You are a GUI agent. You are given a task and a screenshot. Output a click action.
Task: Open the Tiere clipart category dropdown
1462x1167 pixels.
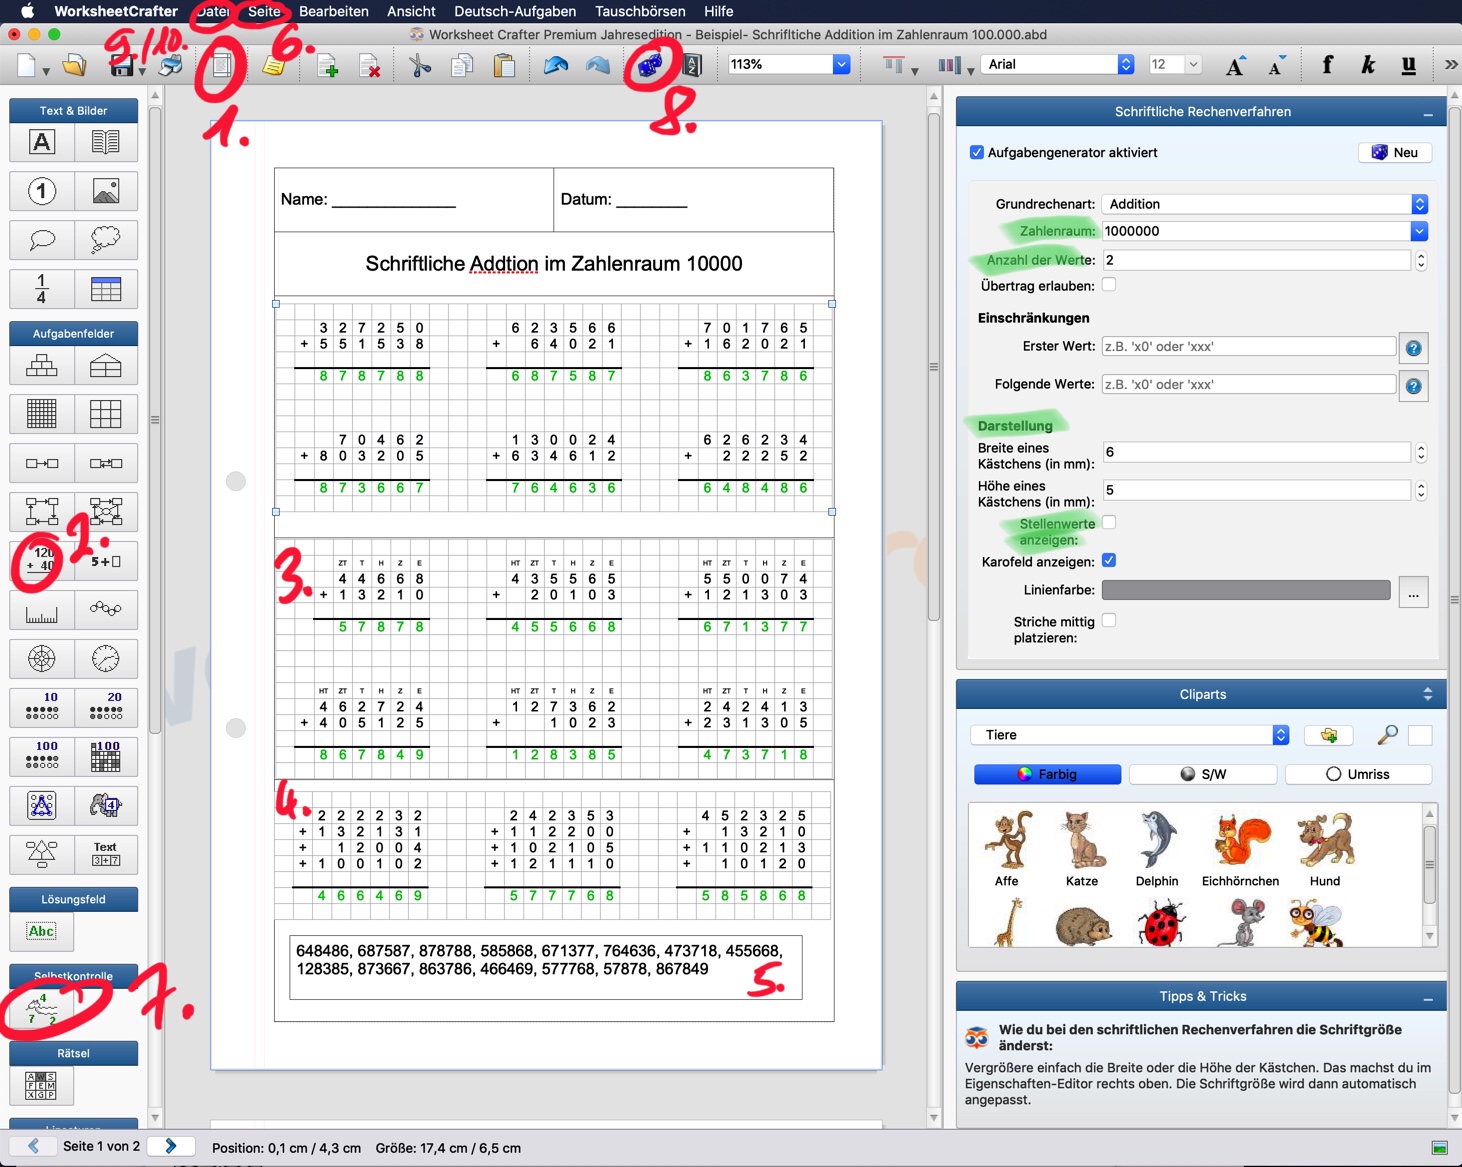(1129, 735)
